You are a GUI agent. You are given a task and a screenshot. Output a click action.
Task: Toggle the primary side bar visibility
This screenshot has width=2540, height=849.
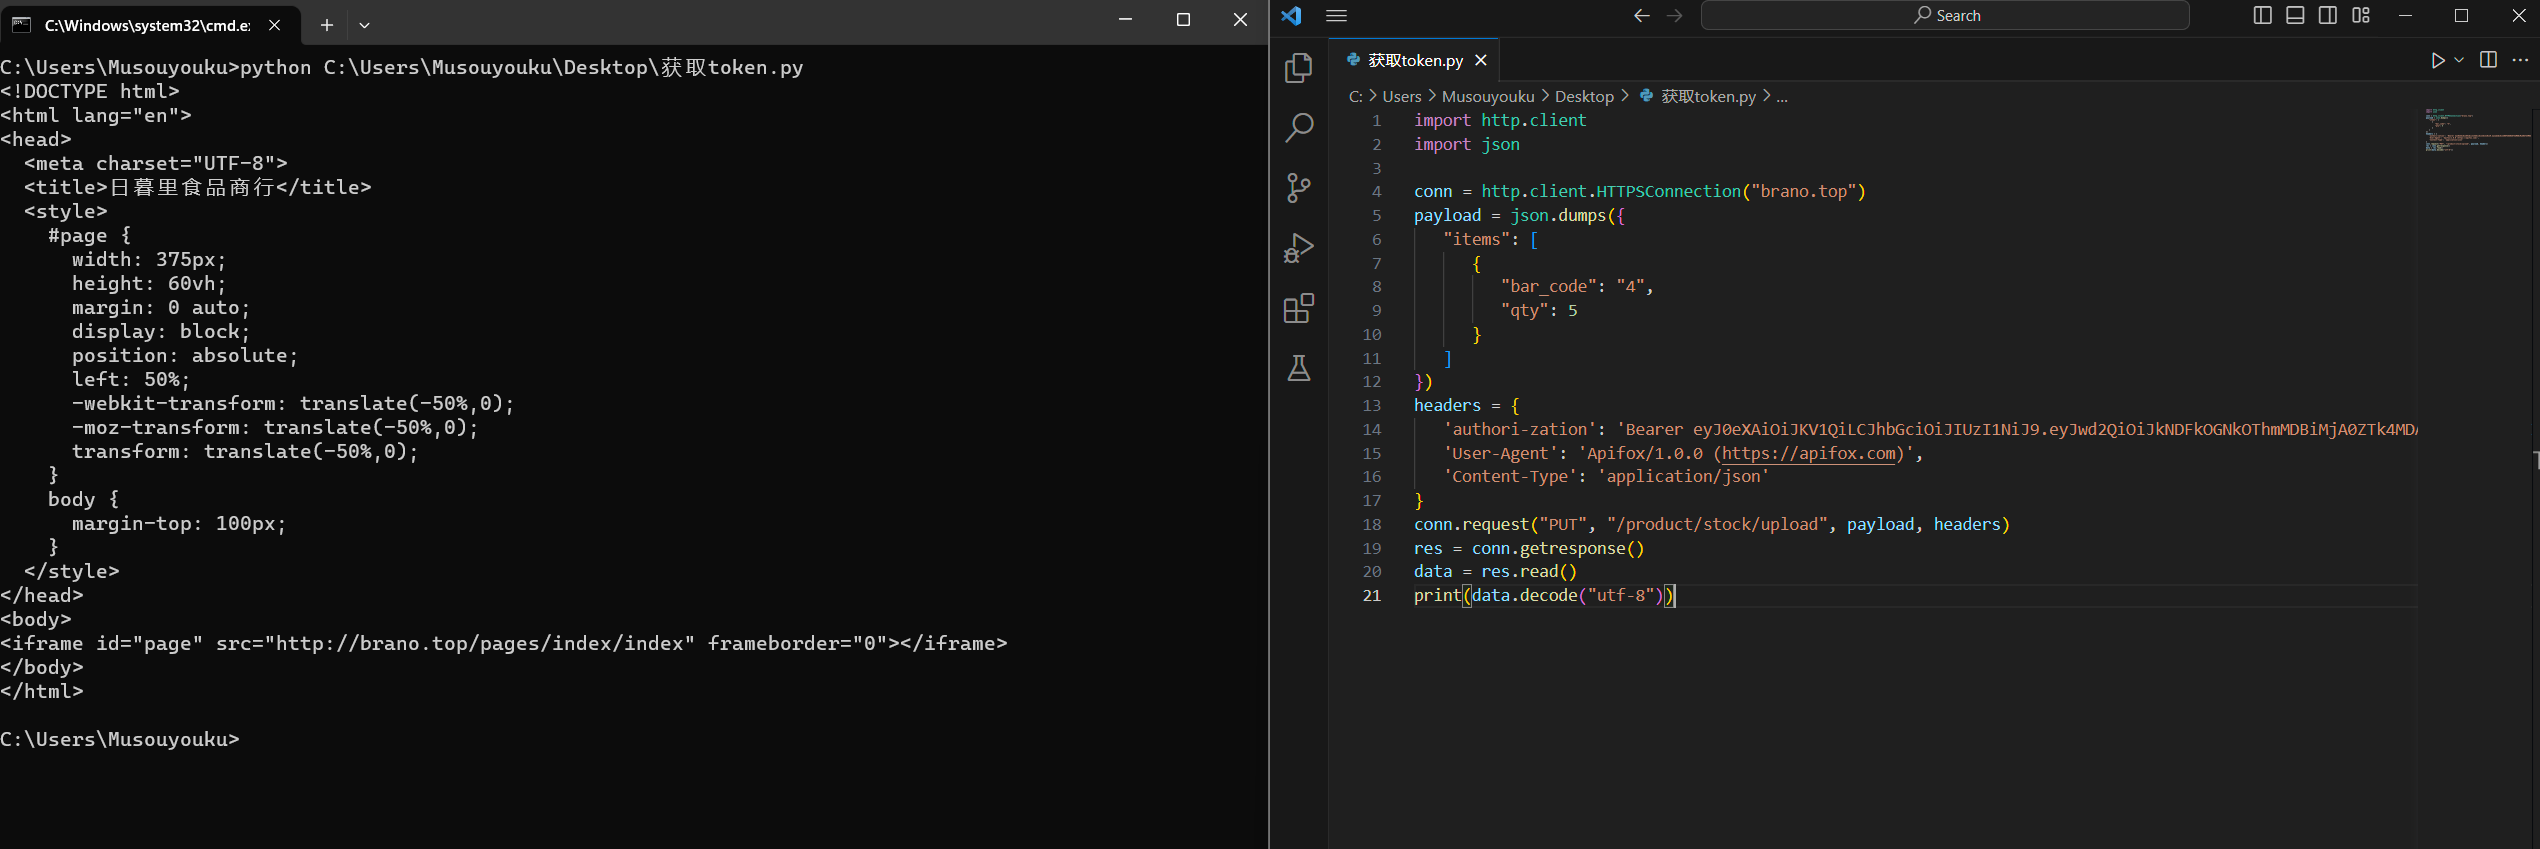[2262, 16]
